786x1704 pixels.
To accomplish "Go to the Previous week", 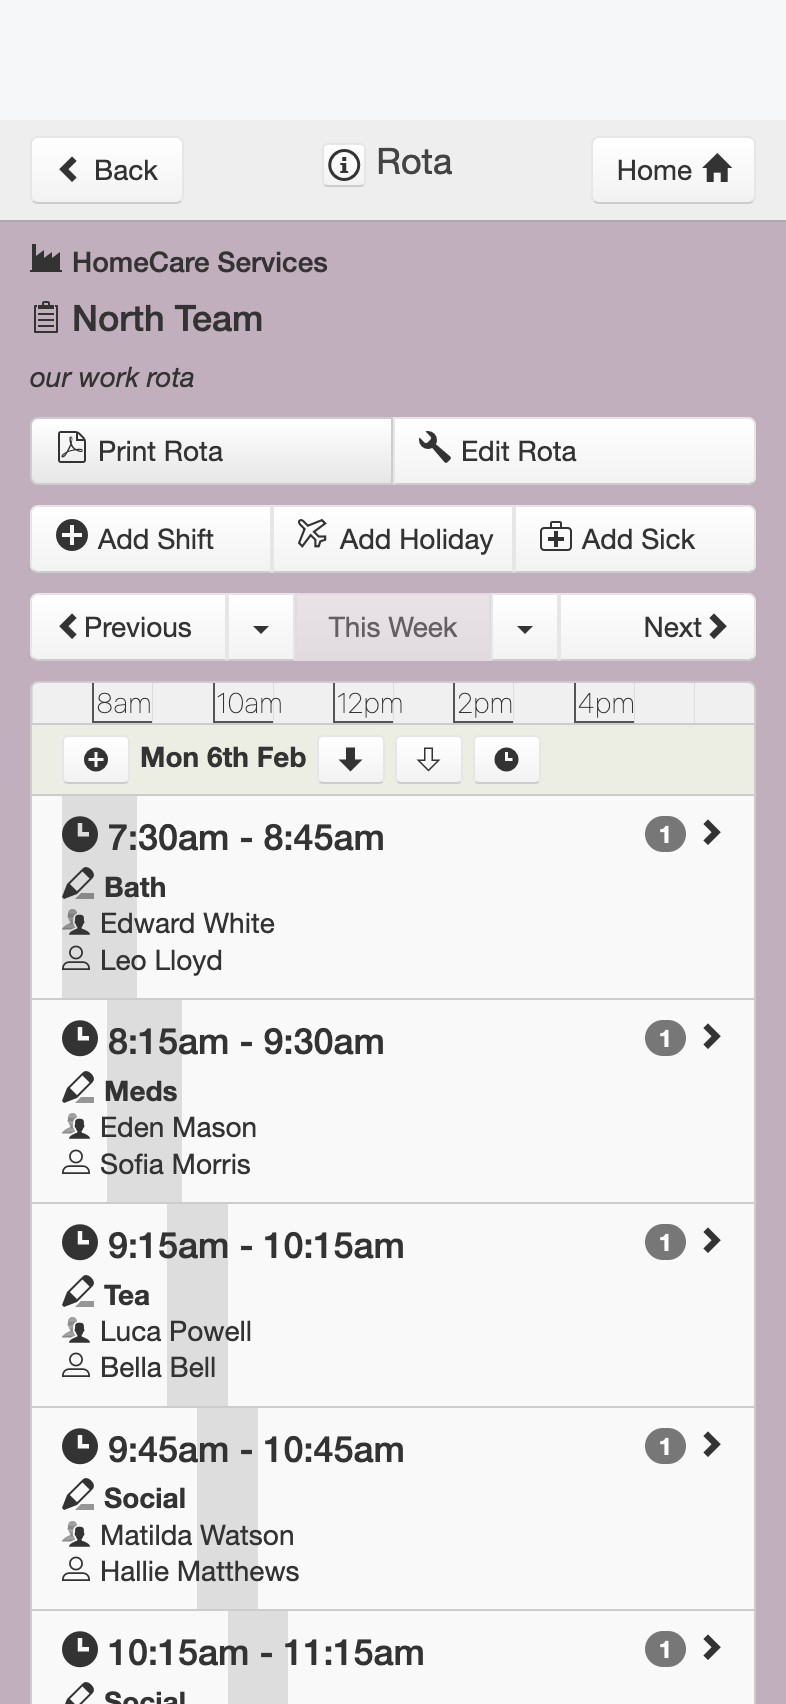I will 129,628.
